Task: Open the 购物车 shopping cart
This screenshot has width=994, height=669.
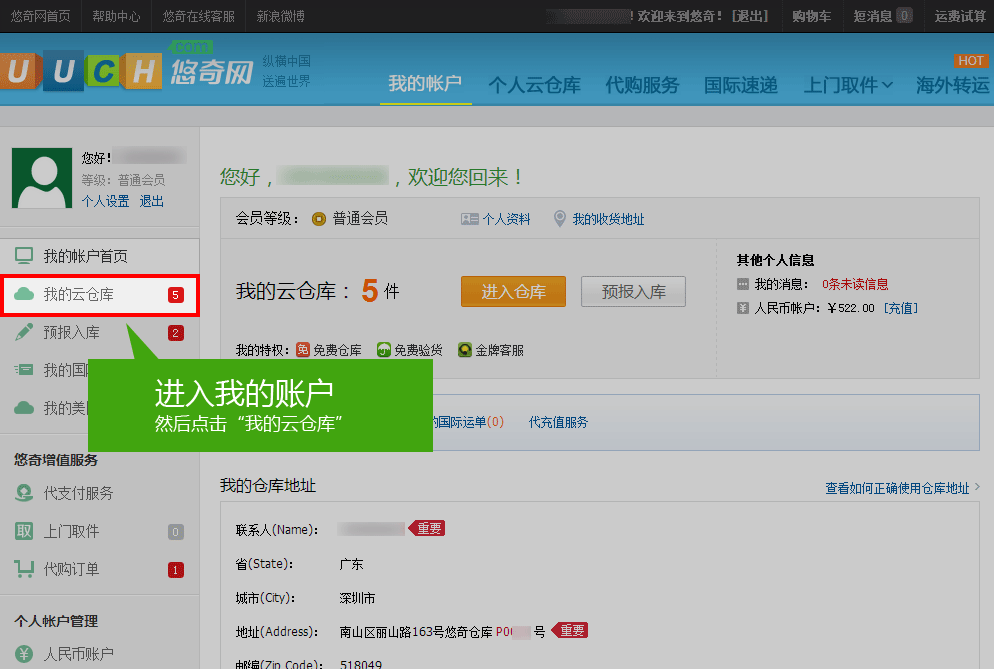Action: point(811,16)
